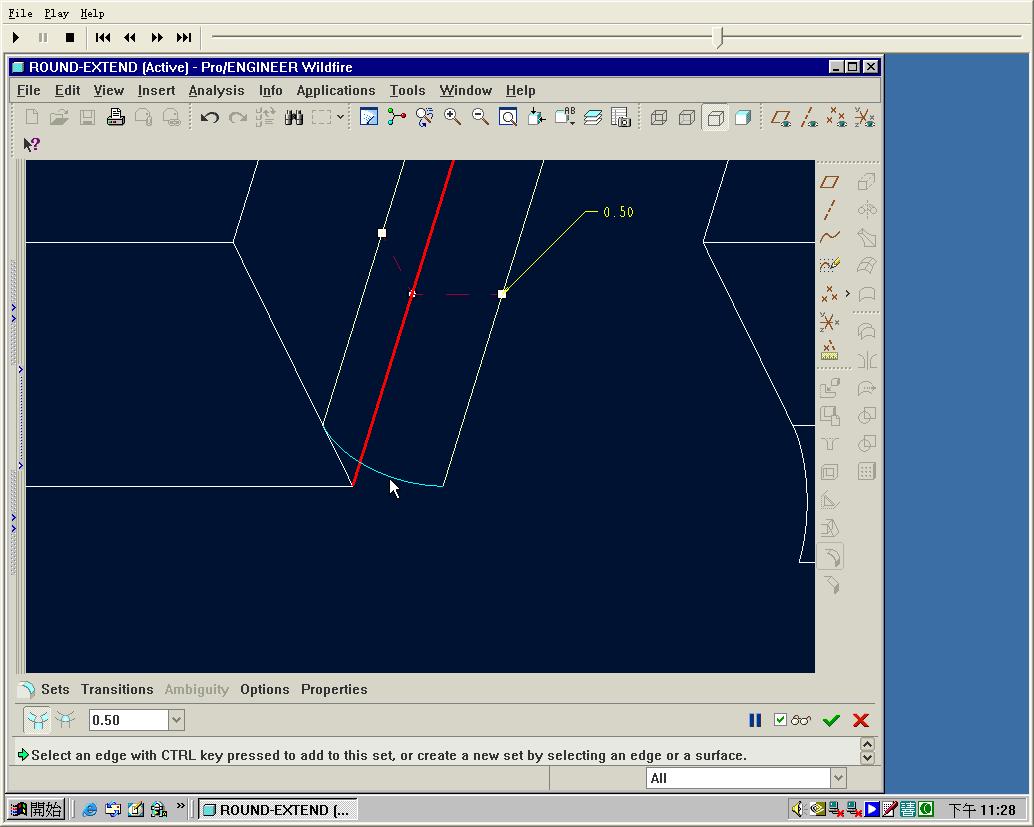Viewport: 1034px width, 827px height.
Task: Switch display to Wireframe
Action: click(x=659, y=117)
